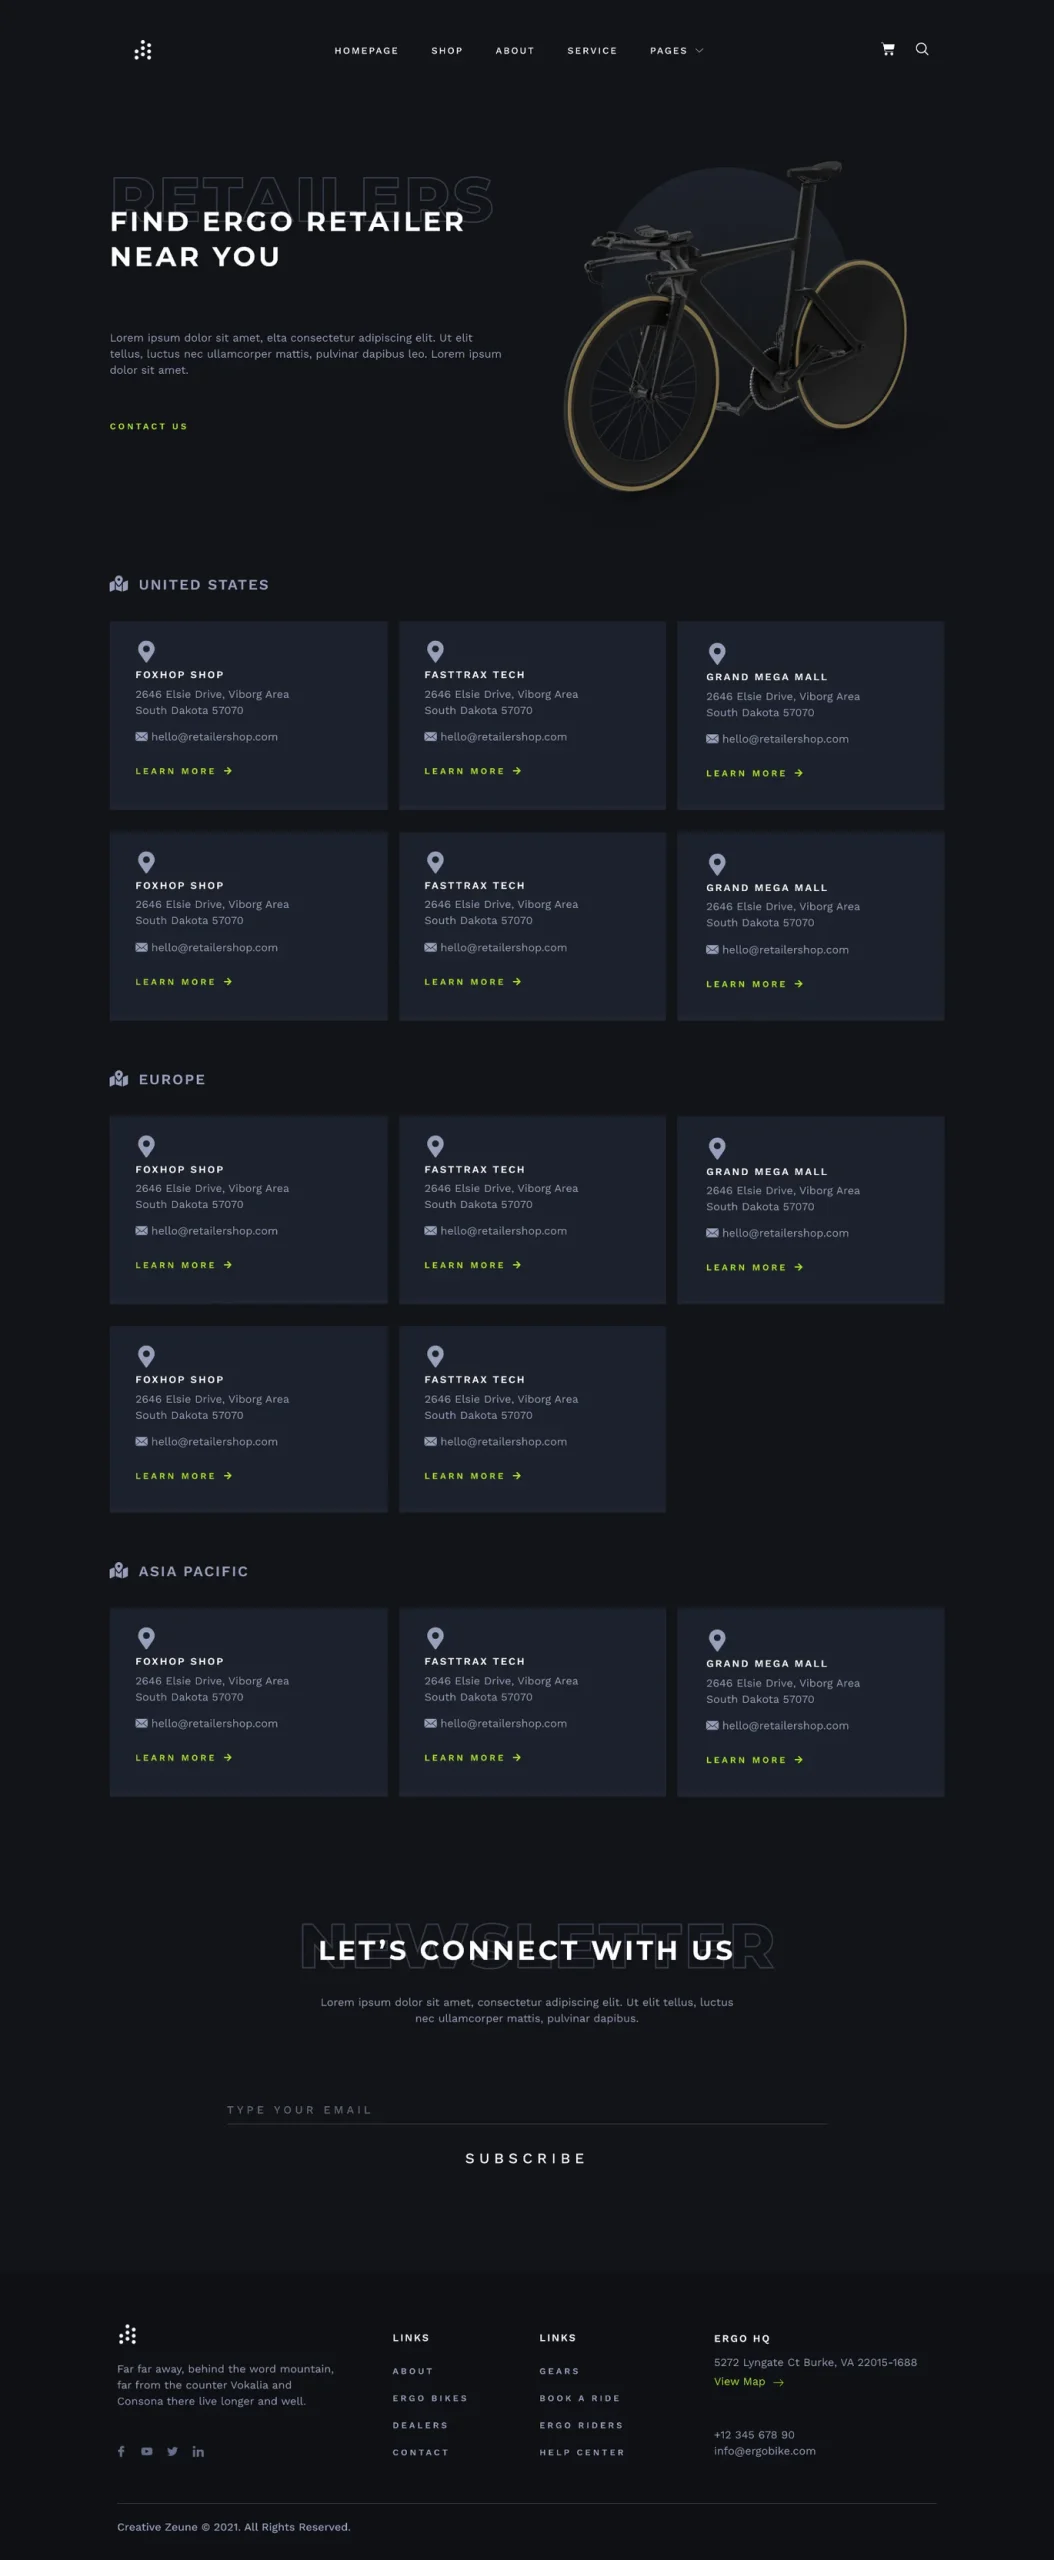The image size is (1054, 2560).
Task: Open the Twitter social icon in footer
Action: point(172,2451)
